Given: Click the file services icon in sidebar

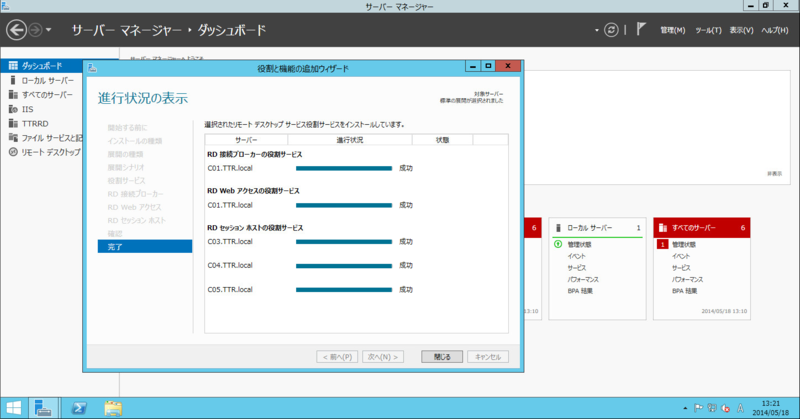Looking at the screenshot, I should click(13, 138).
